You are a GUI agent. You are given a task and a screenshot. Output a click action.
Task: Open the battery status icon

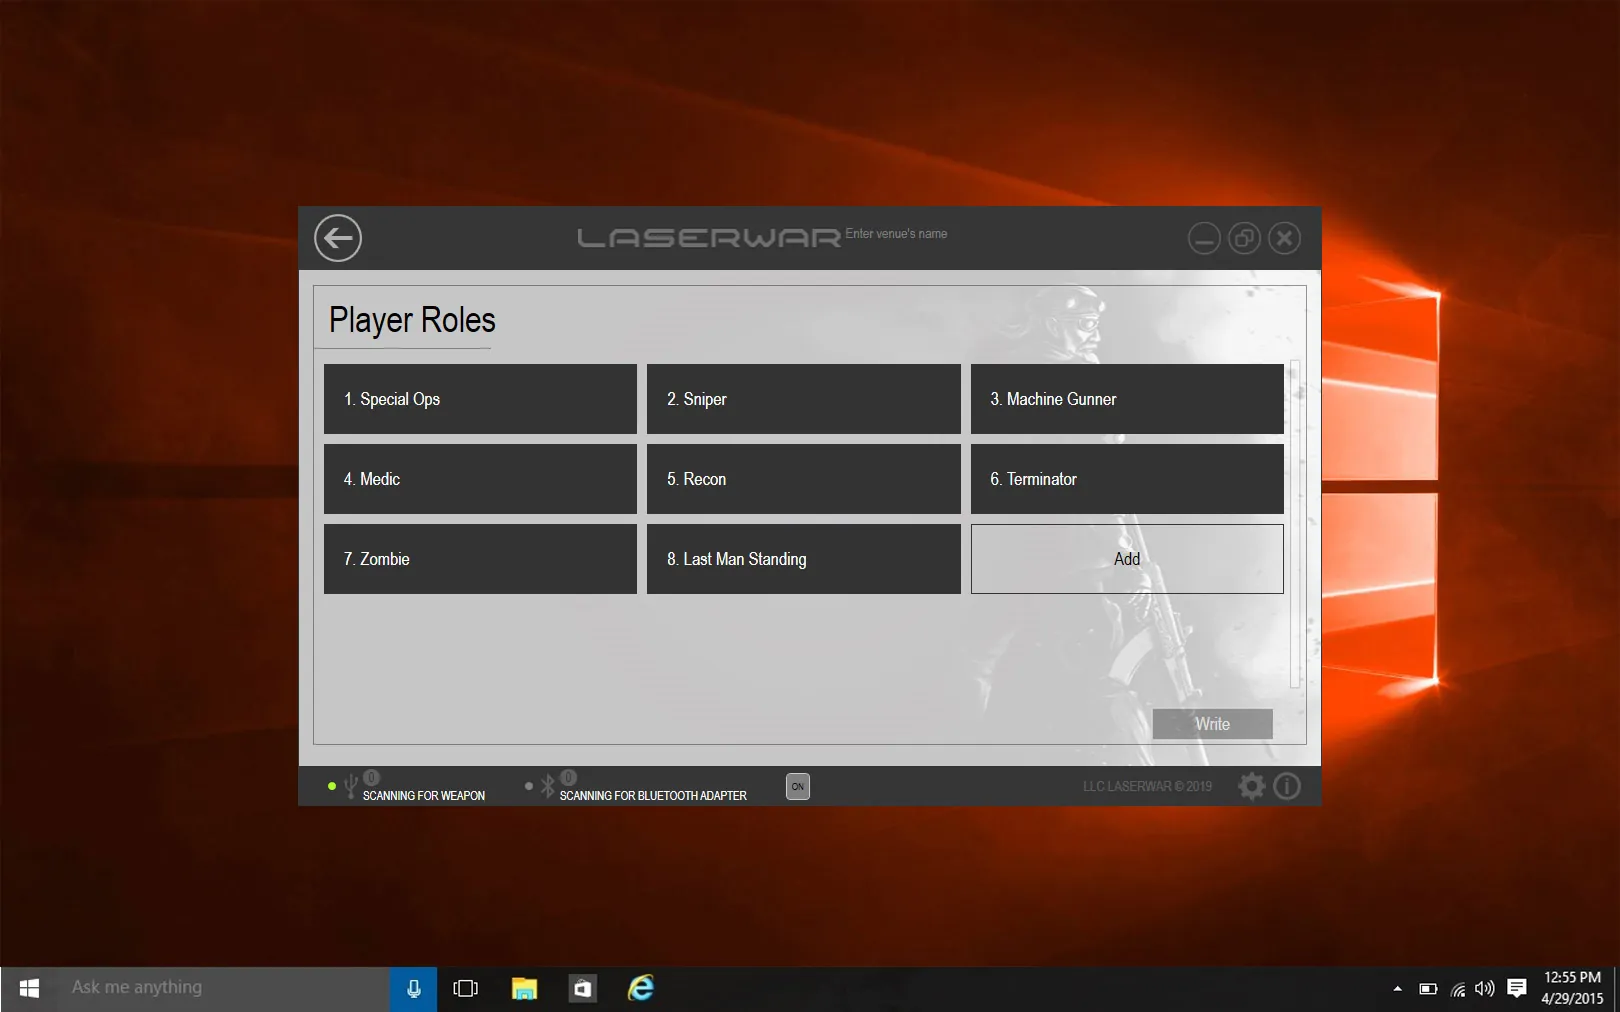pyautogui.click(x=1428, y=989)
